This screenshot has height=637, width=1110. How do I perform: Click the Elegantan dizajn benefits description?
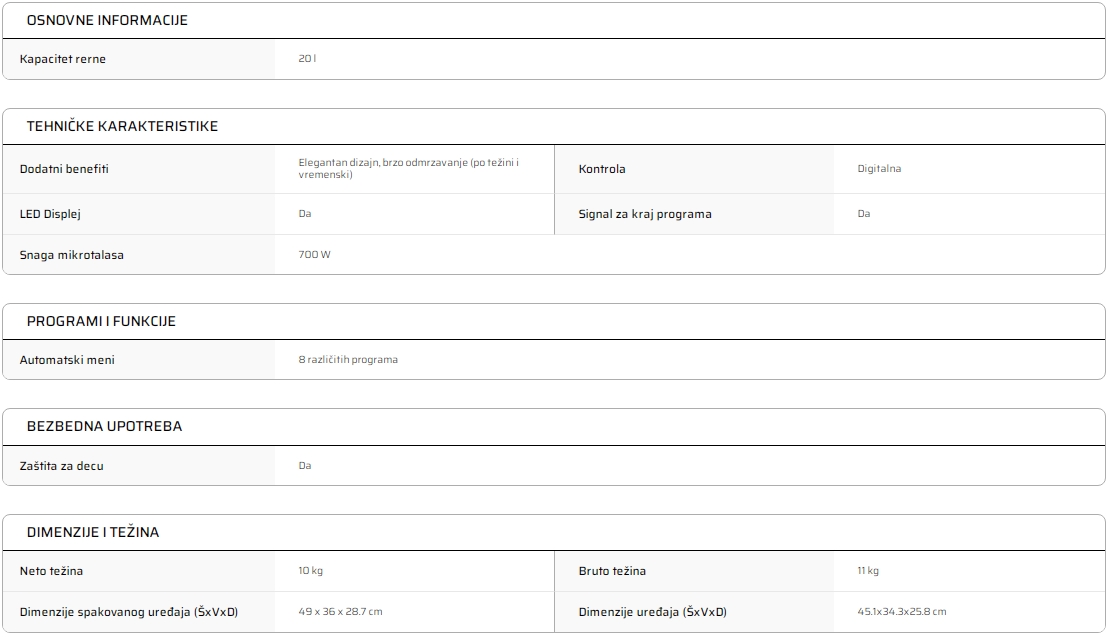(x=408, y=169)
